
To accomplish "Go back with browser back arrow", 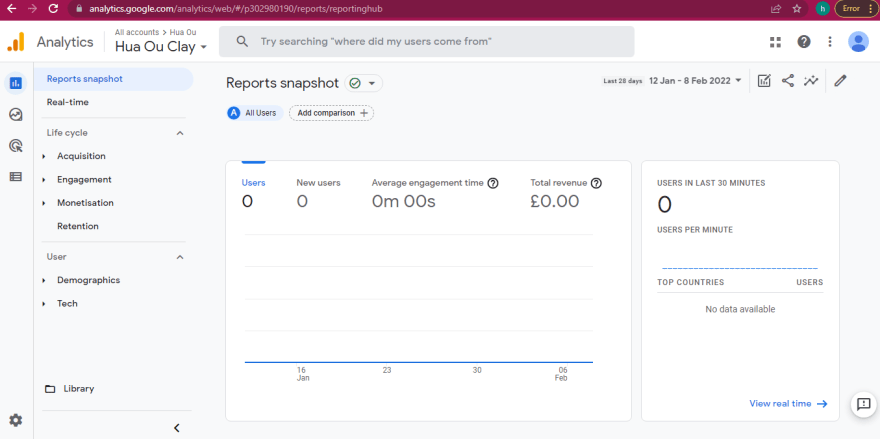I will pyautogui.click(x=11, y=9).
